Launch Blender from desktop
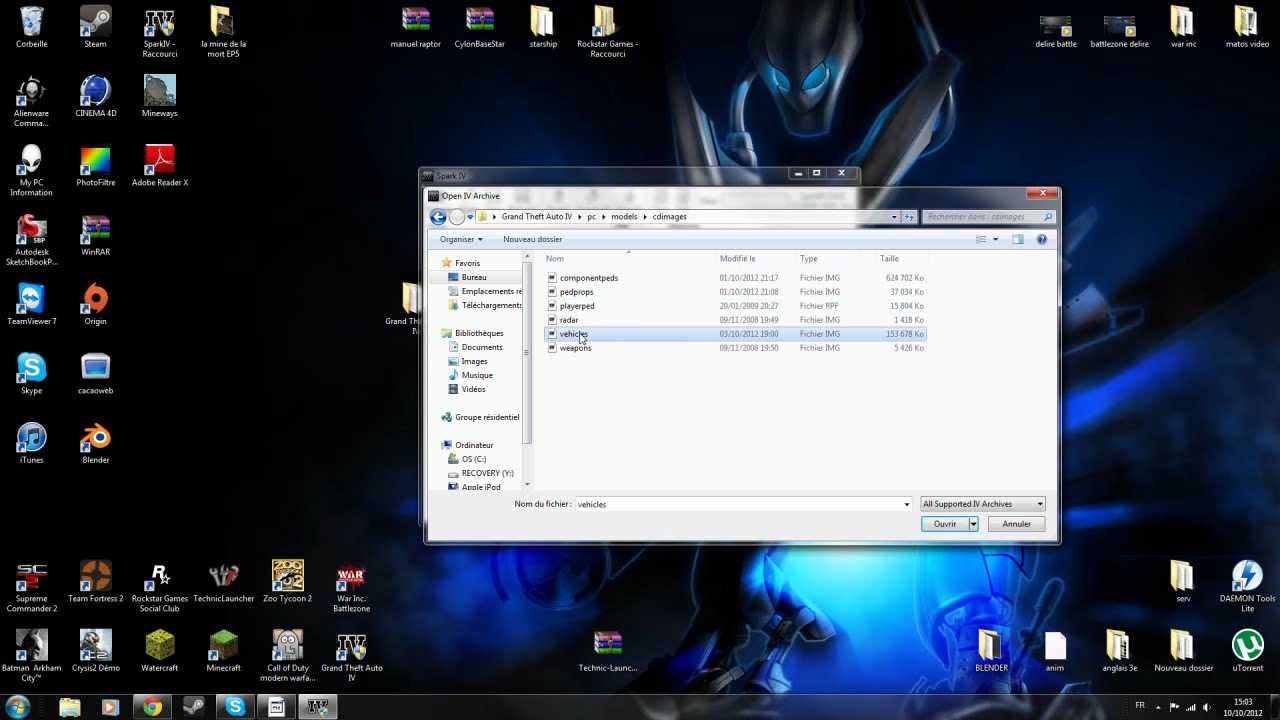This screenshot has width=1280, height=720. click(x=95, y=443)
